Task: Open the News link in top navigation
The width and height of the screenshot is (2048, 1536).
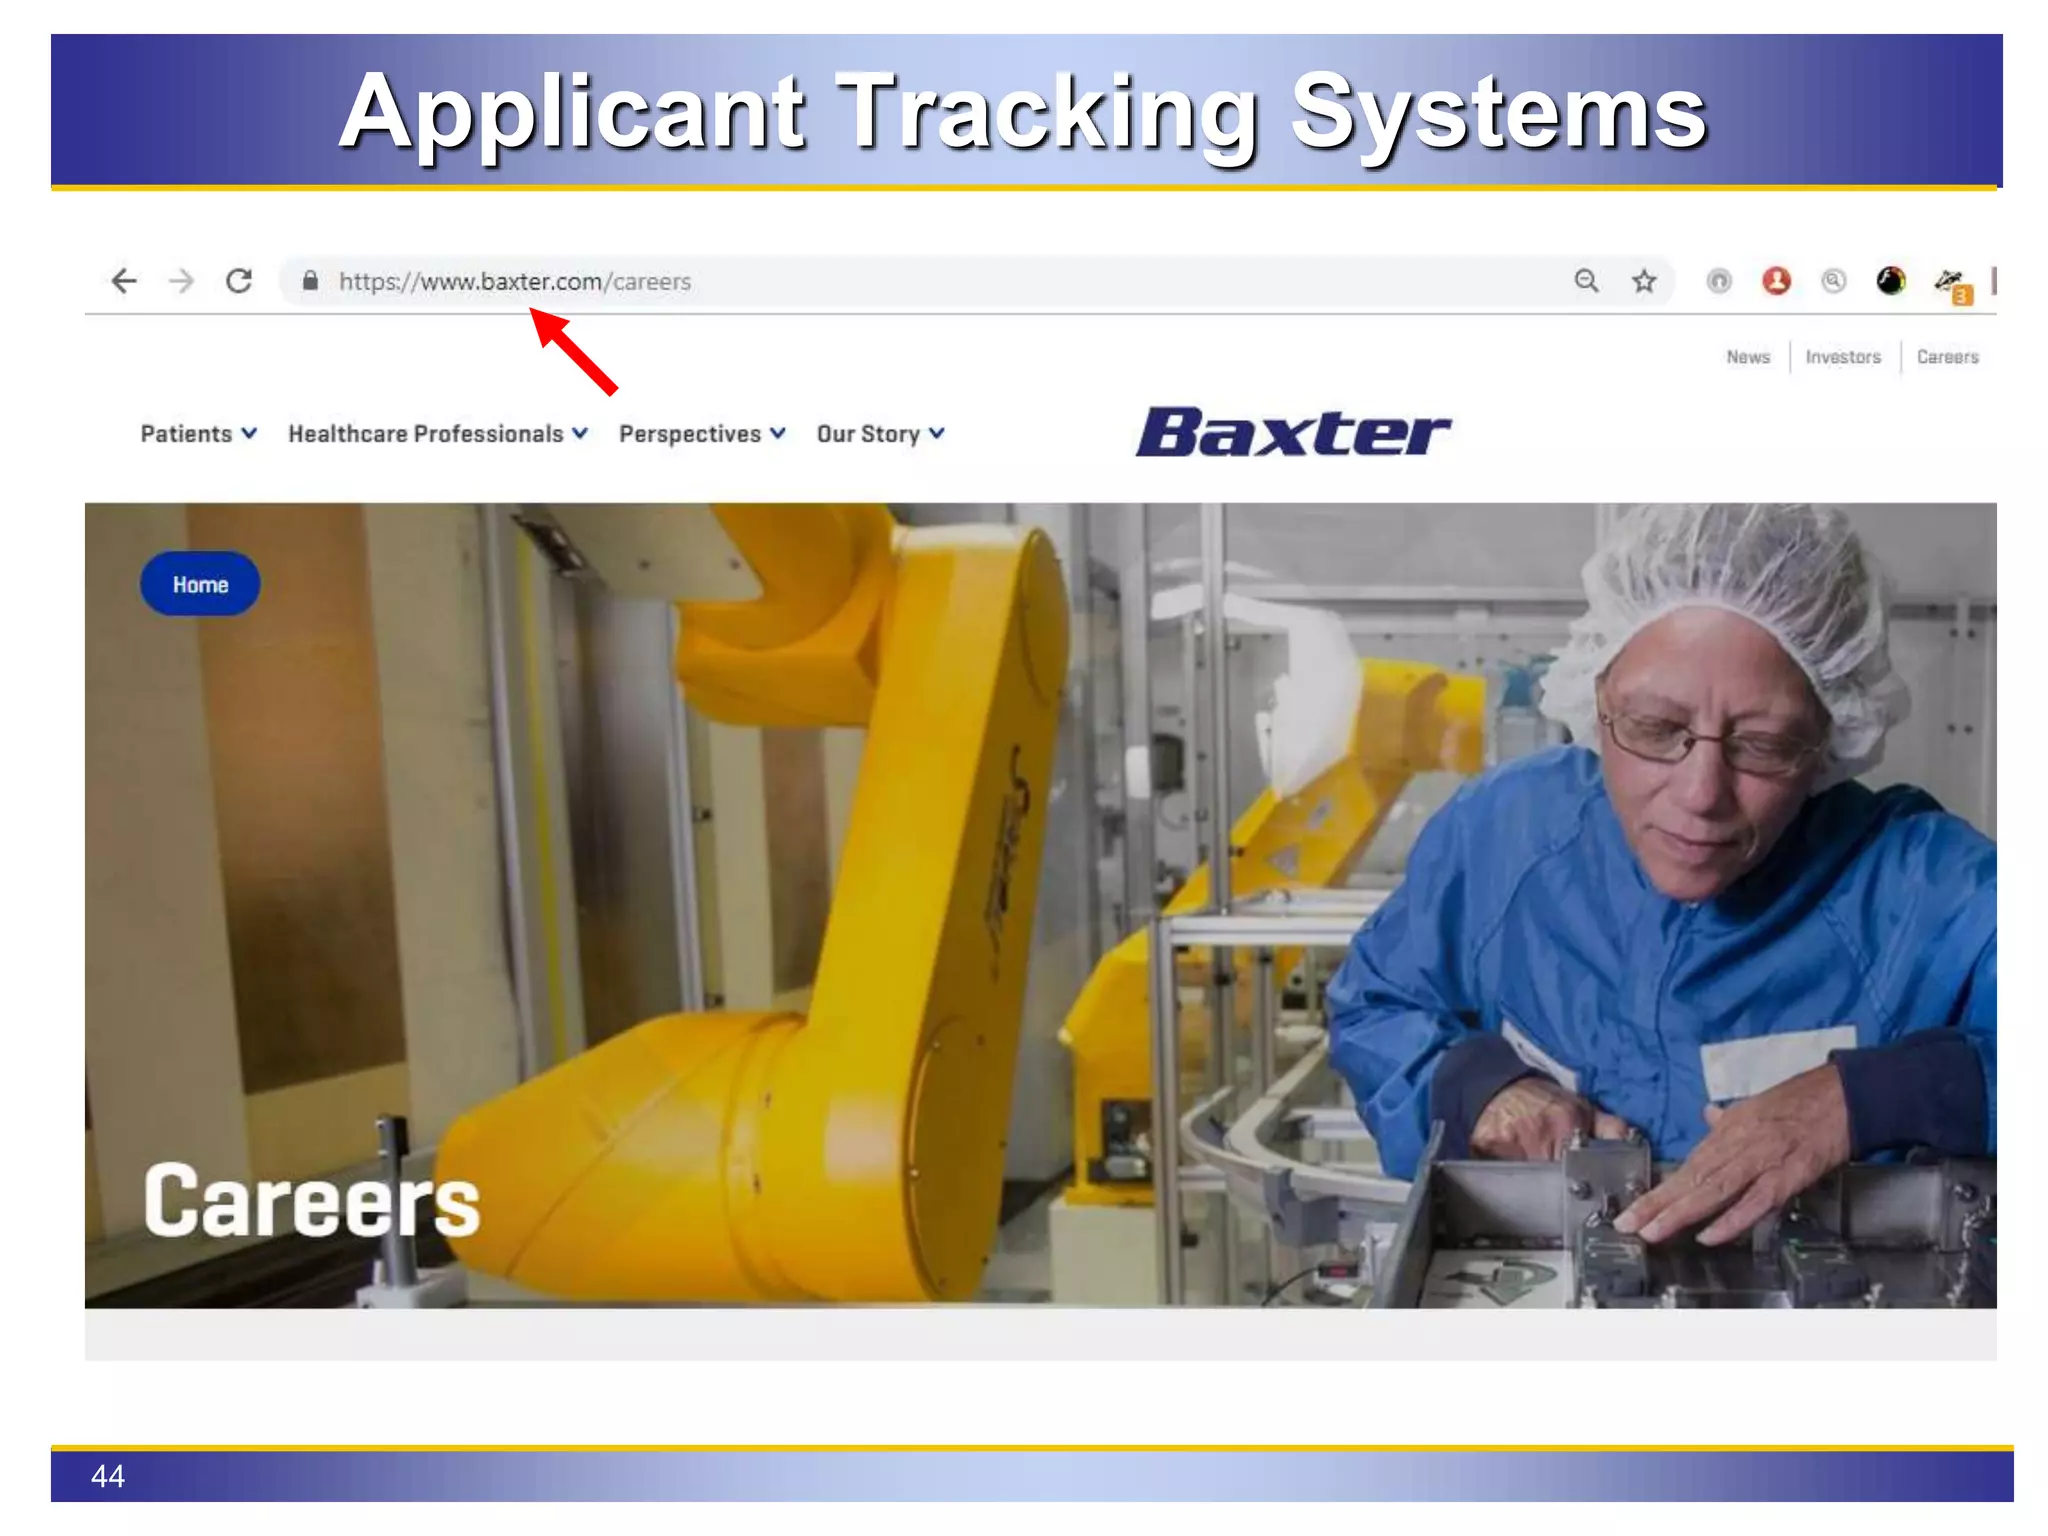Action: [x=1748, y=357]
